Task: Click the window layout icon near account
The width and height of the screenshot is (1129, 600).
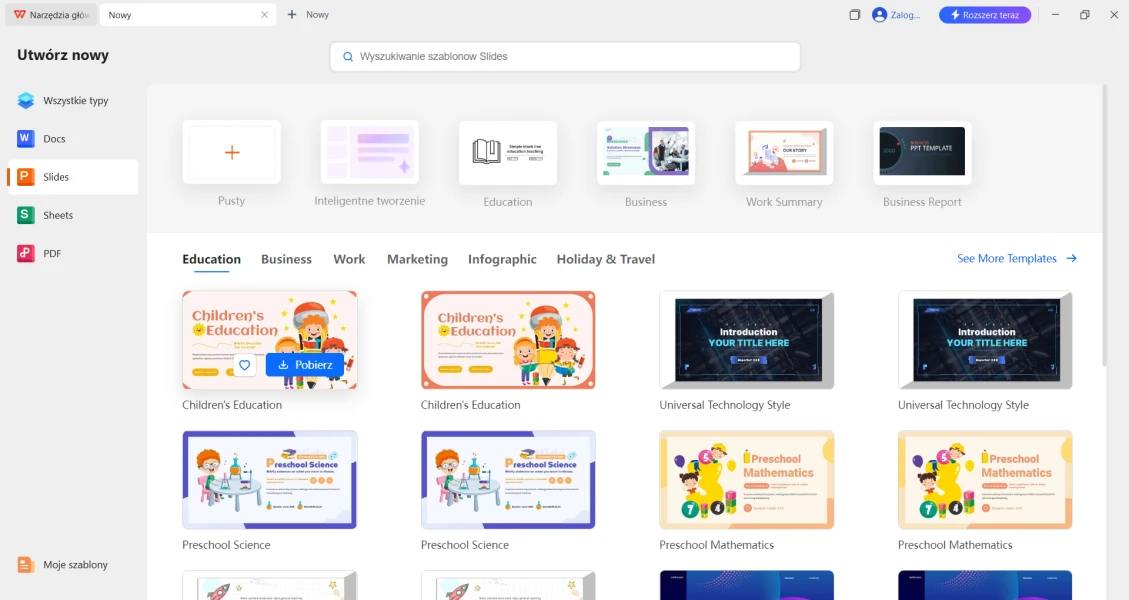Action: pos(854,15)
